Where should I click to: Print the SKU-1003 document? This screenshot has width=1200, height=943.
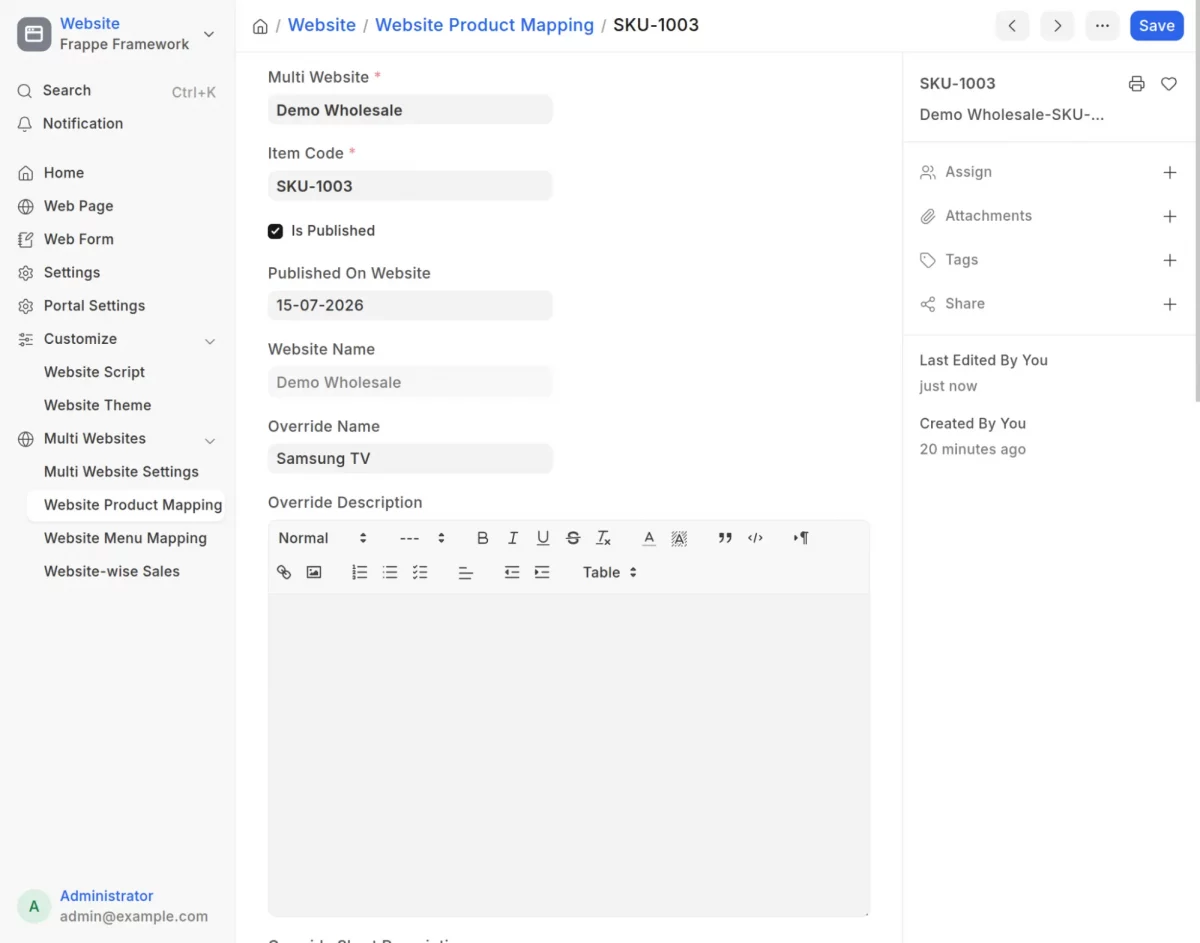tap(1136, 84)
